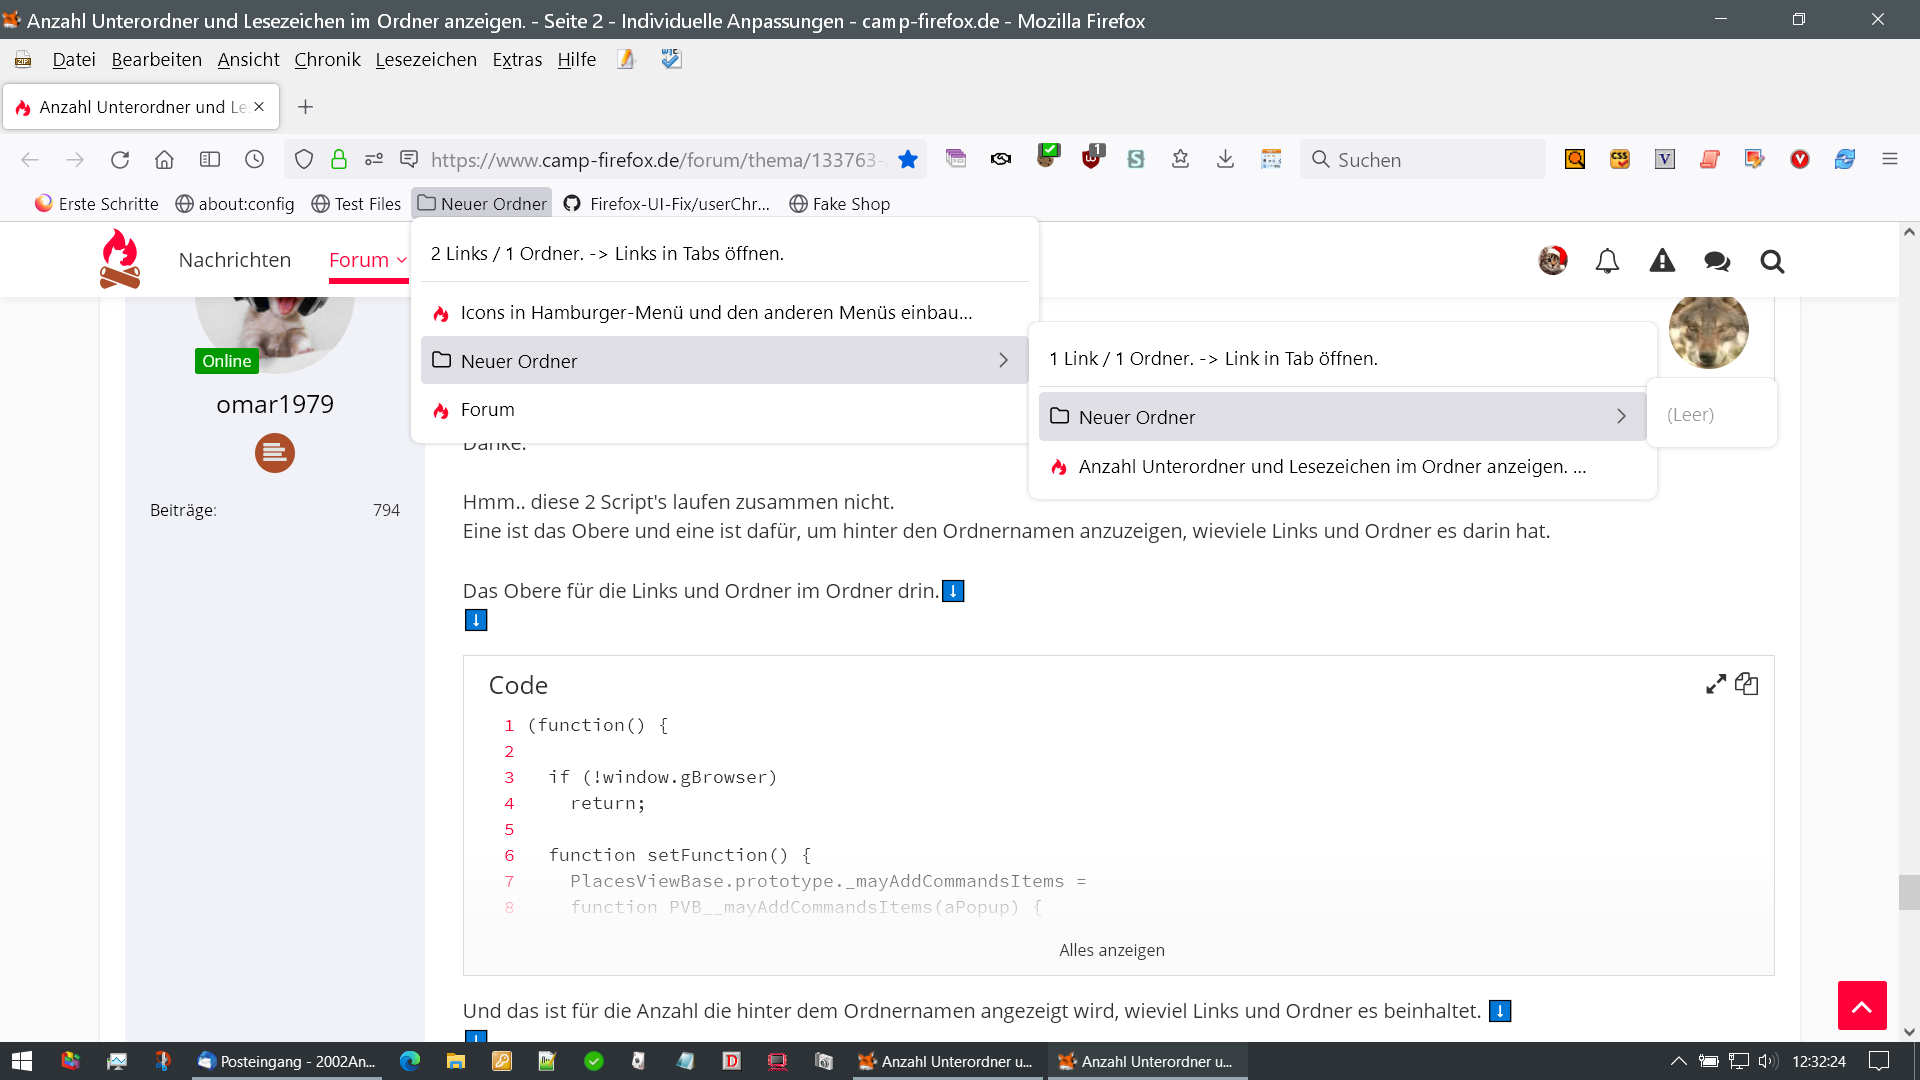The image size is (1920, 1080).
Task: Open forum conversations speech bubble icon
Action: pyautogui.click(x=1717, y=262)
